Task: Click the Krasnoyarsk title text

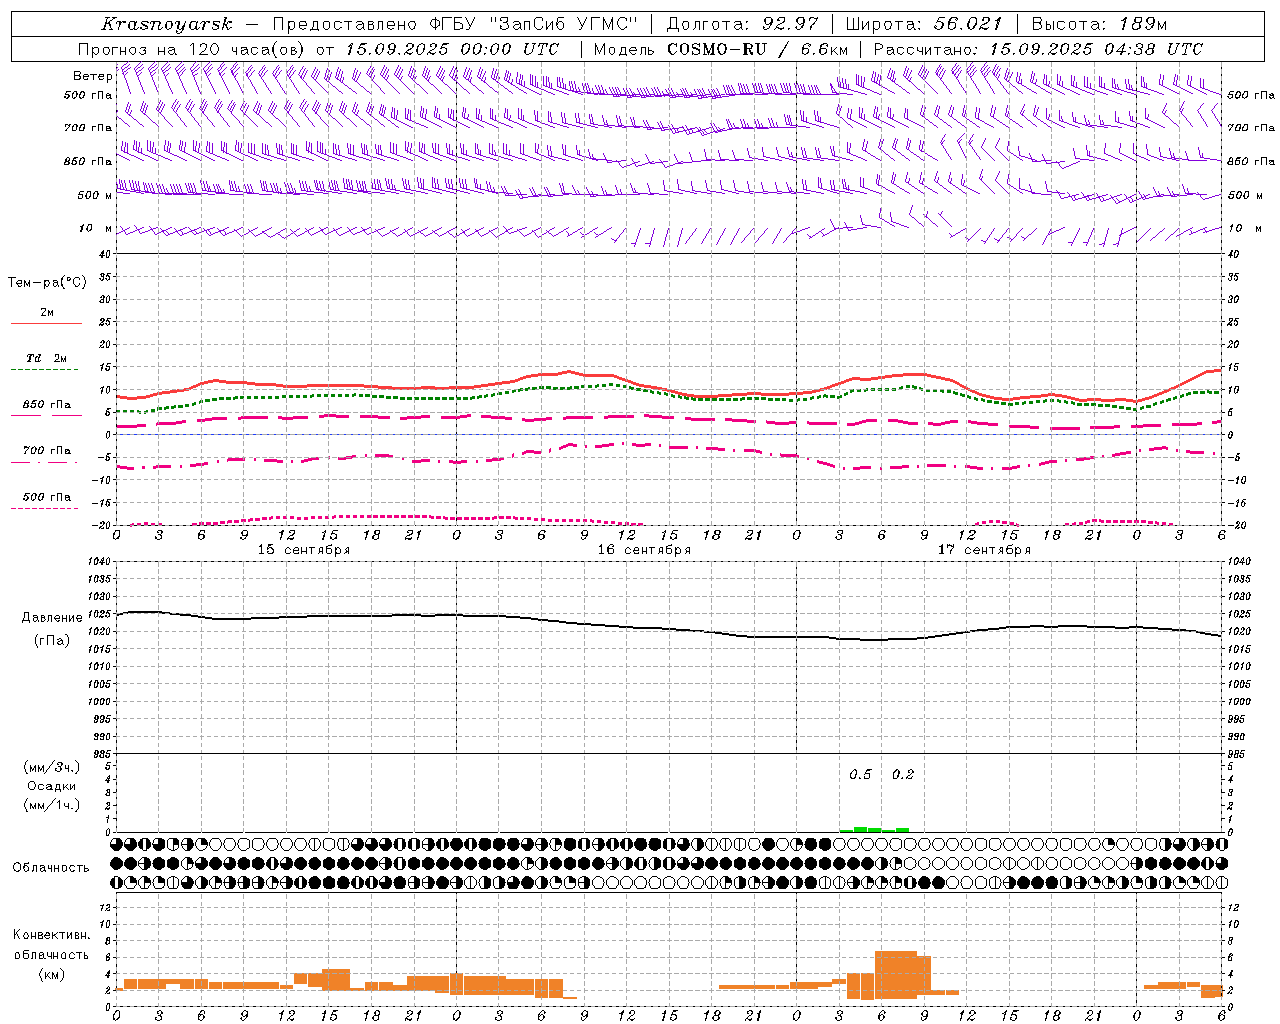Action: [x=167, y=24]
